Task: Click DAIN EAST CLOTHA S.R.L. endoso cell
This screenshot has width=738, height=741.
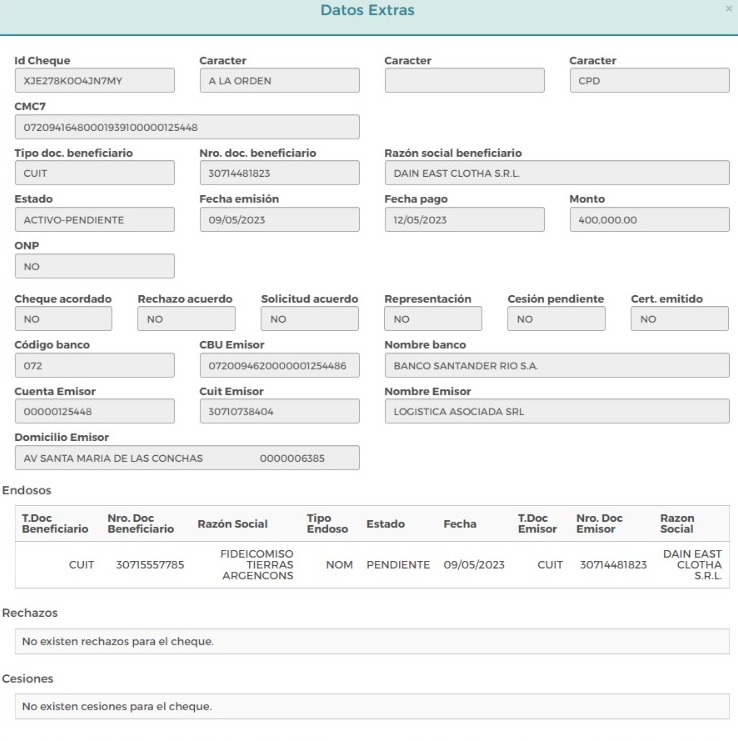Action: (693, 565)
